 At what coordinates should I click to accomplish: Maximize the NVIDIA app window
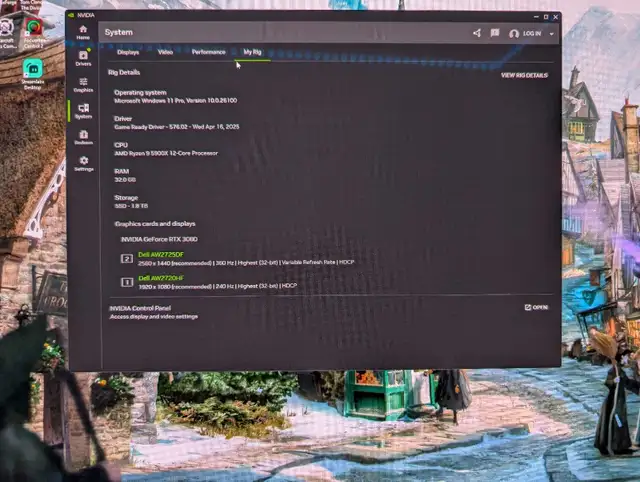[x=546, y=17]
